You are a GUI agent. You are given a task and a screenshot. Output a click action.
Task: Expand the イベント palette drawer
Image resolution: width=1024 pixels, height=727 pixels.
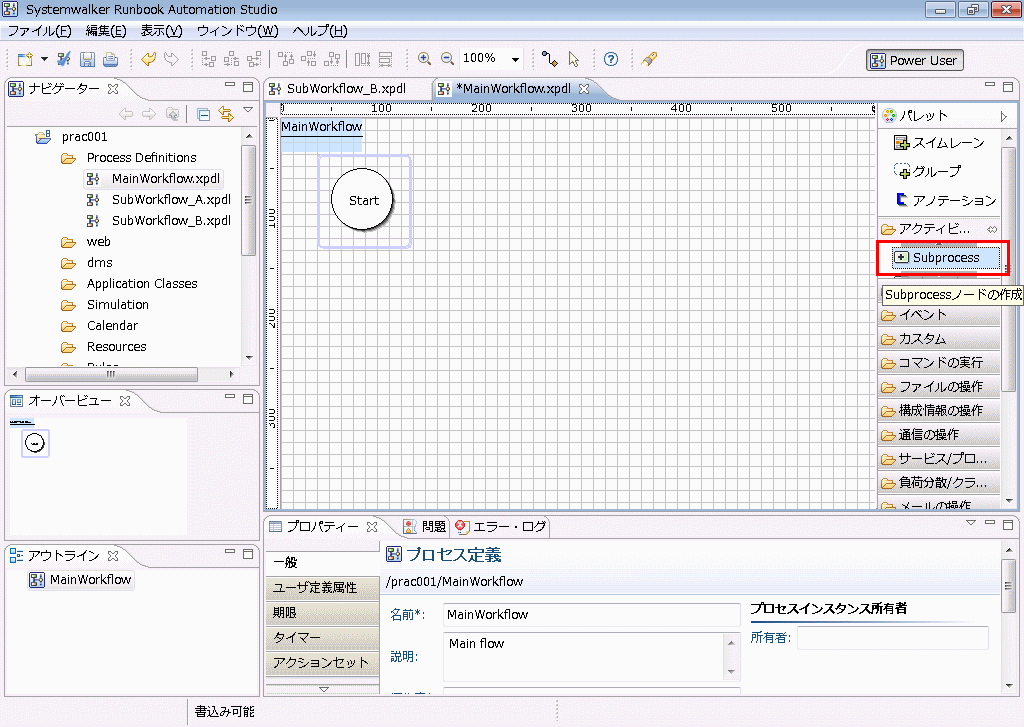[938, 315]
